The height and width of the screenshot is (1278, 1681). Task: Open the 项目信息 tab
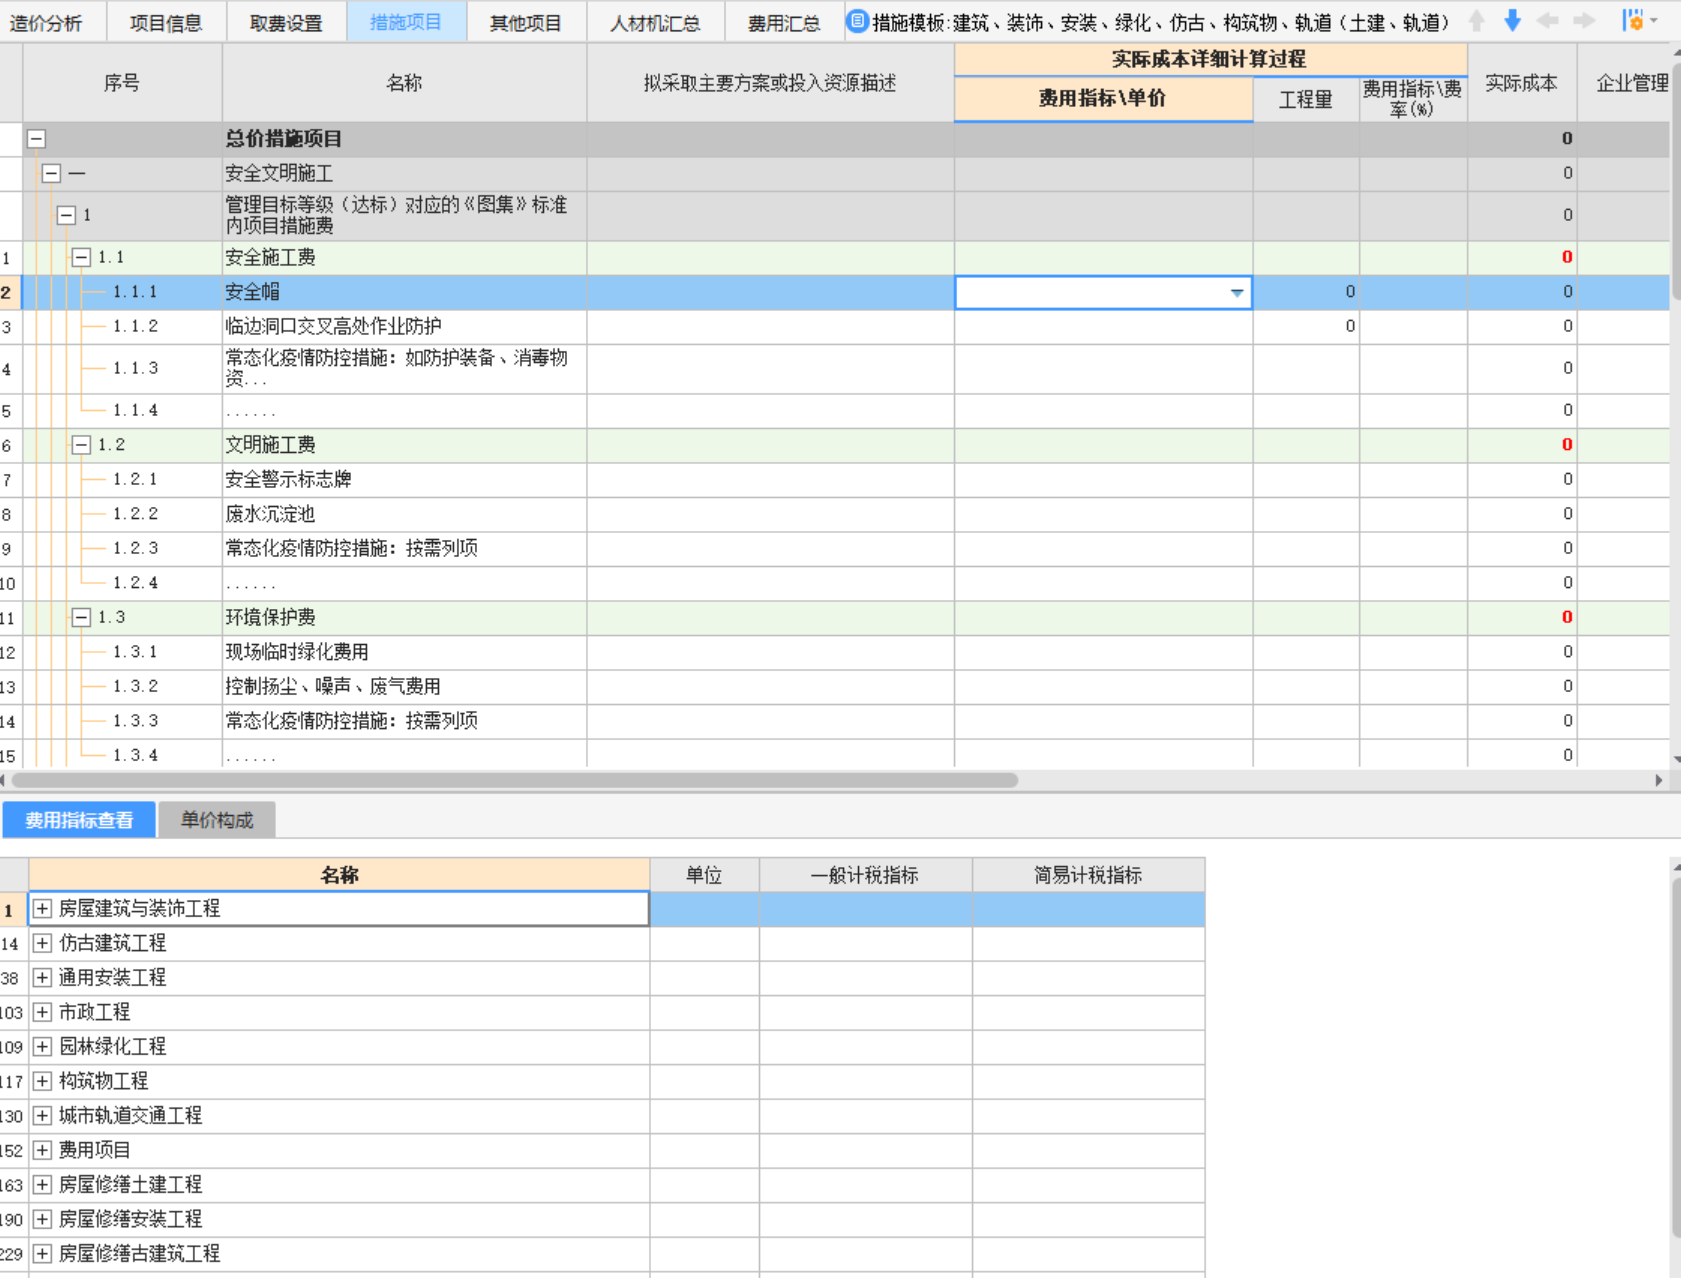coord(166,22)
